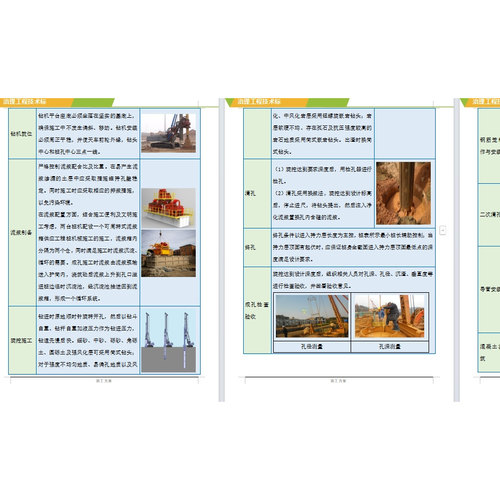This screenshot has width=500, height=500.
Task: Click the three drilling rigs diagram image
Action: 168,341
